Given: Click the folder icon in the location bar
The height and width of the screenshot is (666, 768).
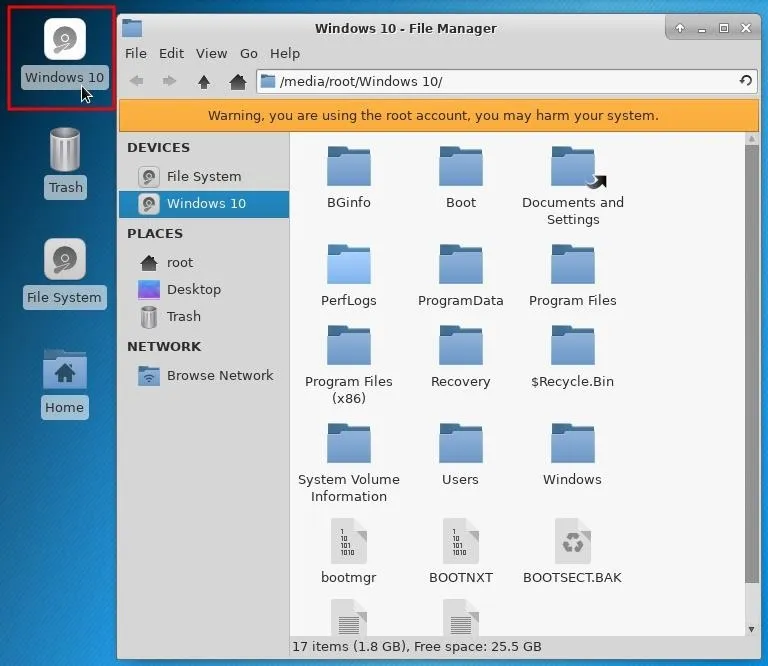Looking at the screenshot, I should 268,81.
